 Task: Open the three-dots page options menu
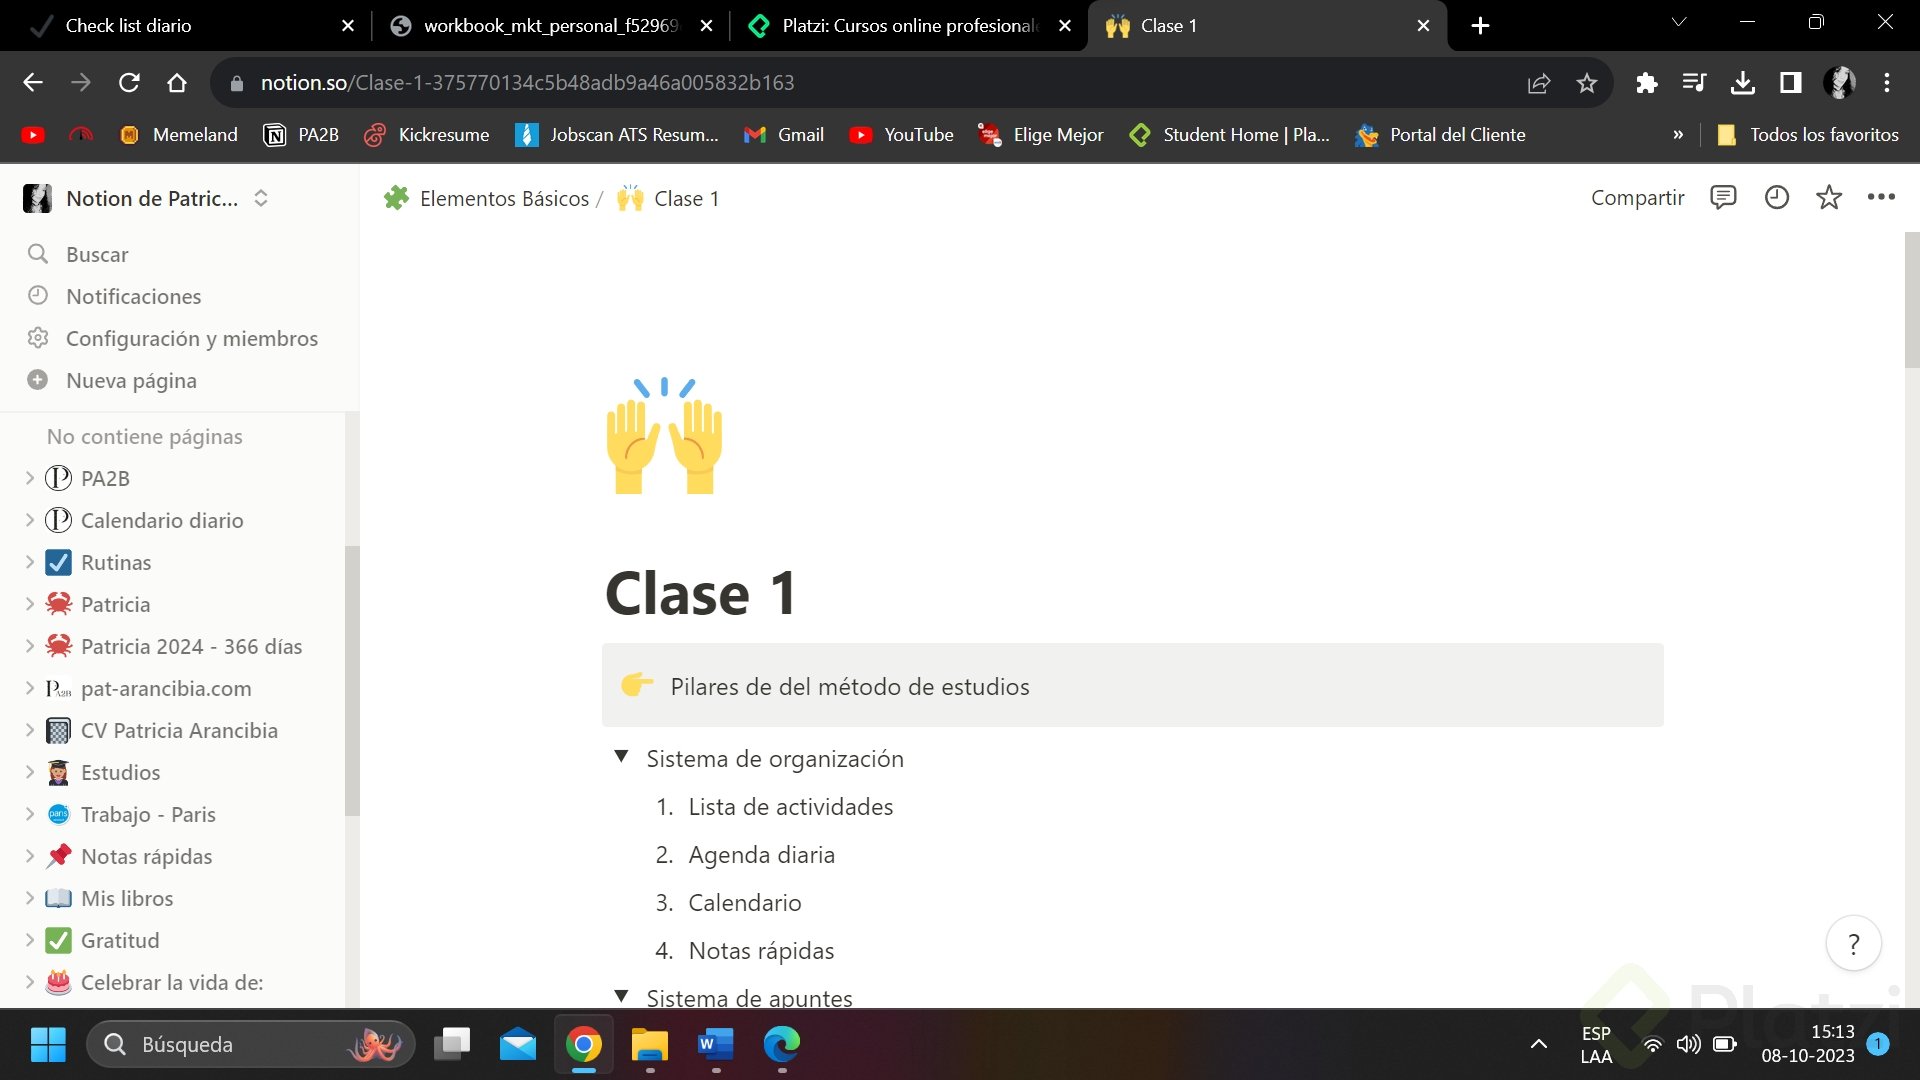(x=1881, y=197)
